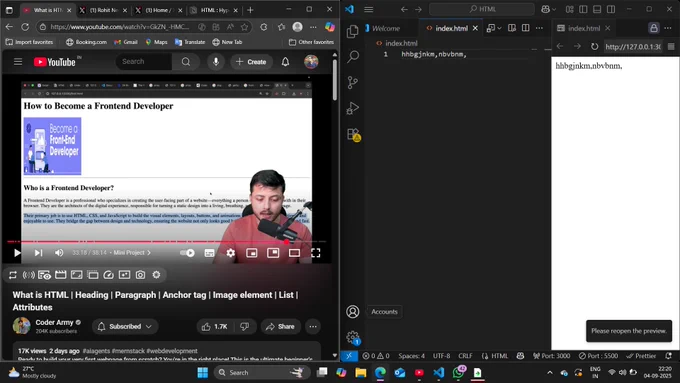Toggle VS Code primary side bar layout
The width and height of the screenshot is (680, 383).
pos(583,9)
